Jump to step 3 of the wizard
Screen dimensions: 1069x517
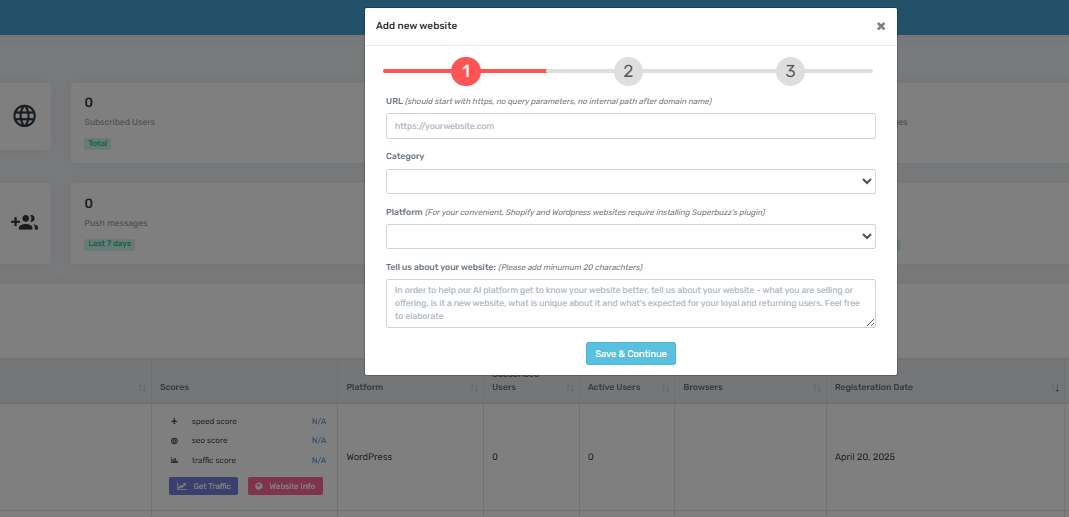[790, 71]
